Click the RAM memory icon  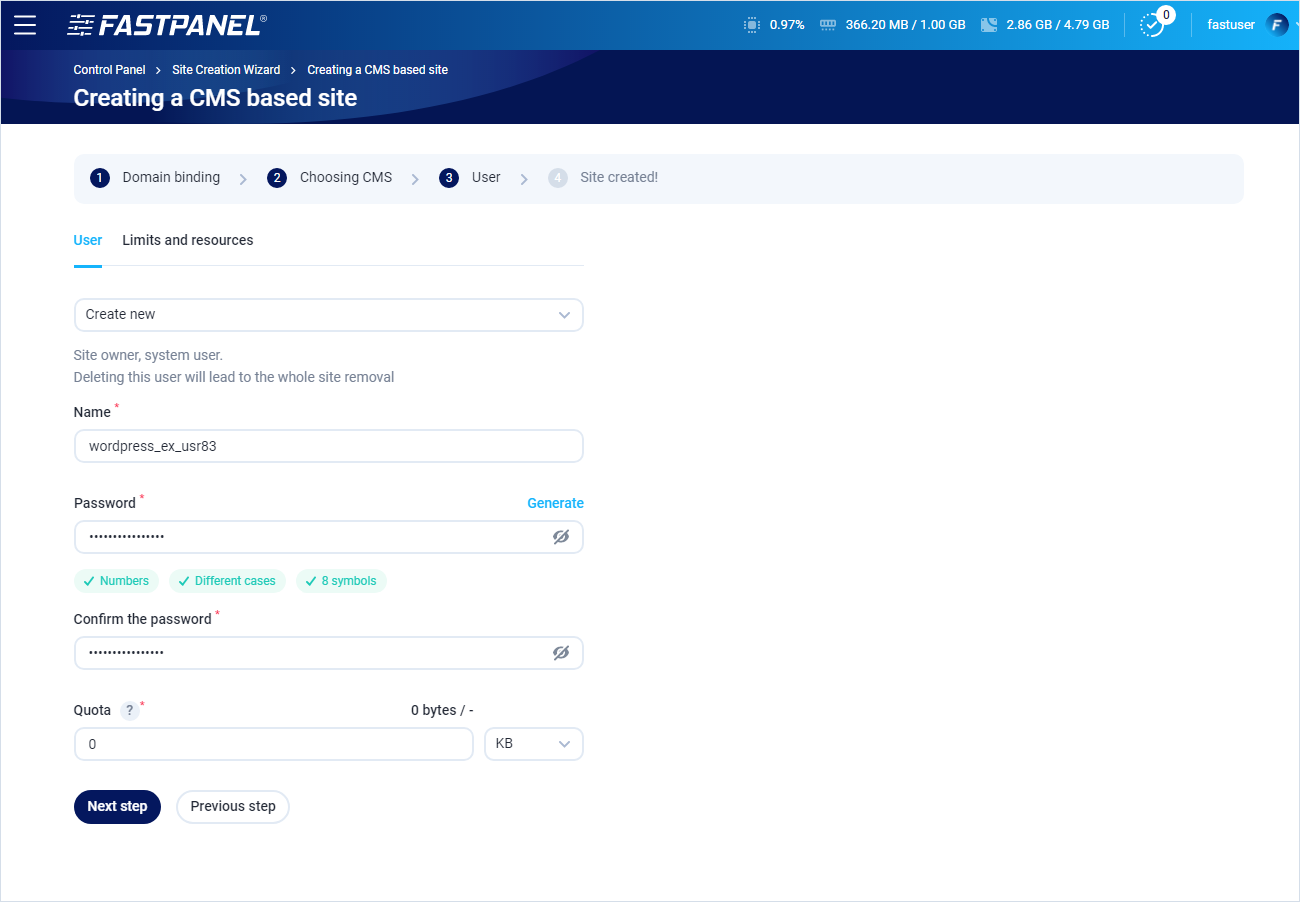(827, 25)
